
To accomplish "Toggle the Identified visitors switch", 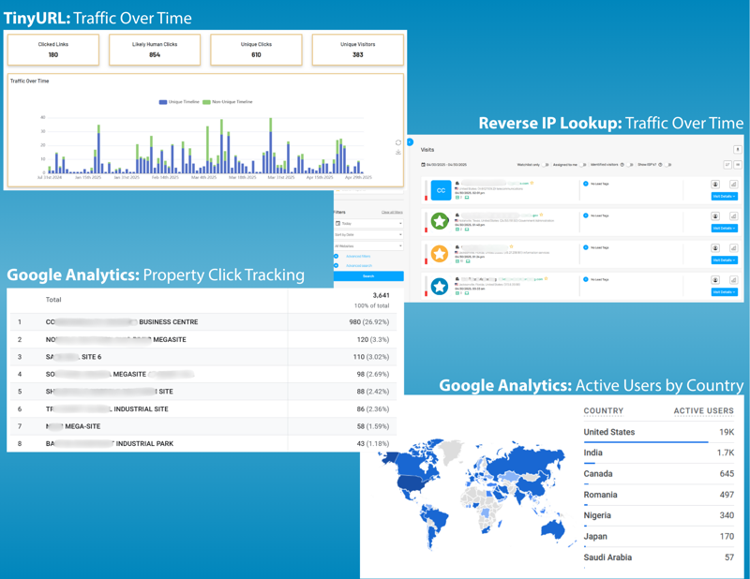I will 630,165.
